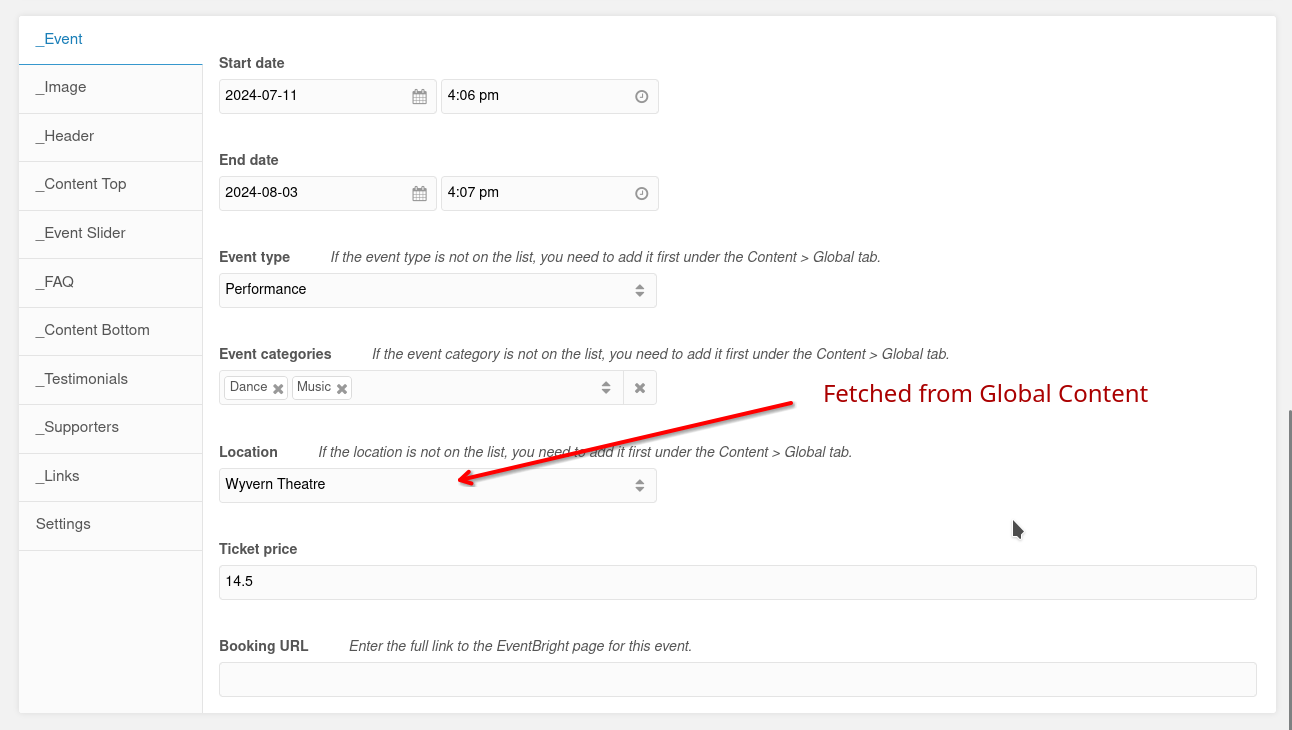Click the Start date time field
This screenshot has height=730, width=1292.
coord(535,97)
